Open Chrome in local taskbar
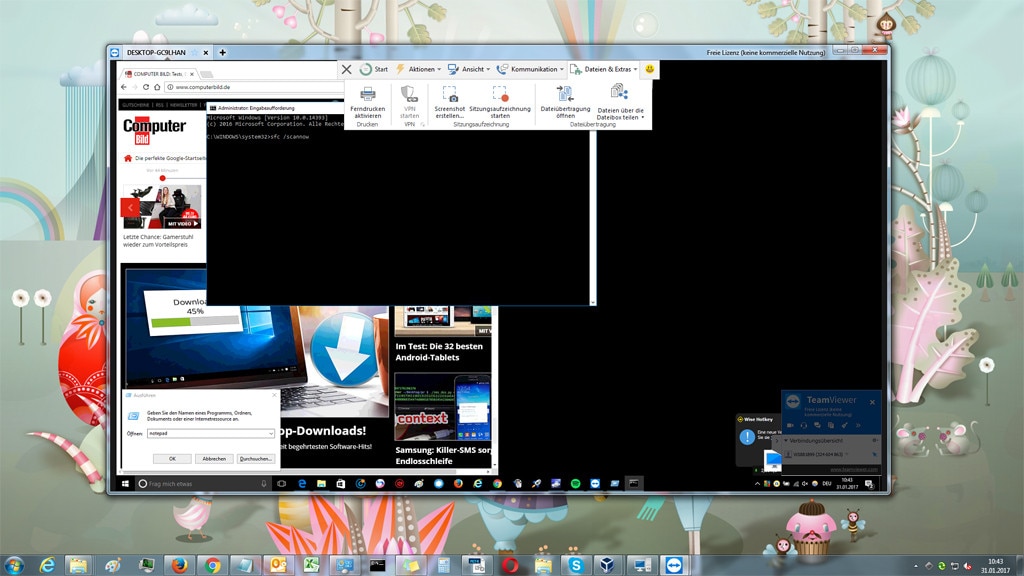Image resolution: width=1024 pixels, height=576 pixels. [x=212, y=565]
